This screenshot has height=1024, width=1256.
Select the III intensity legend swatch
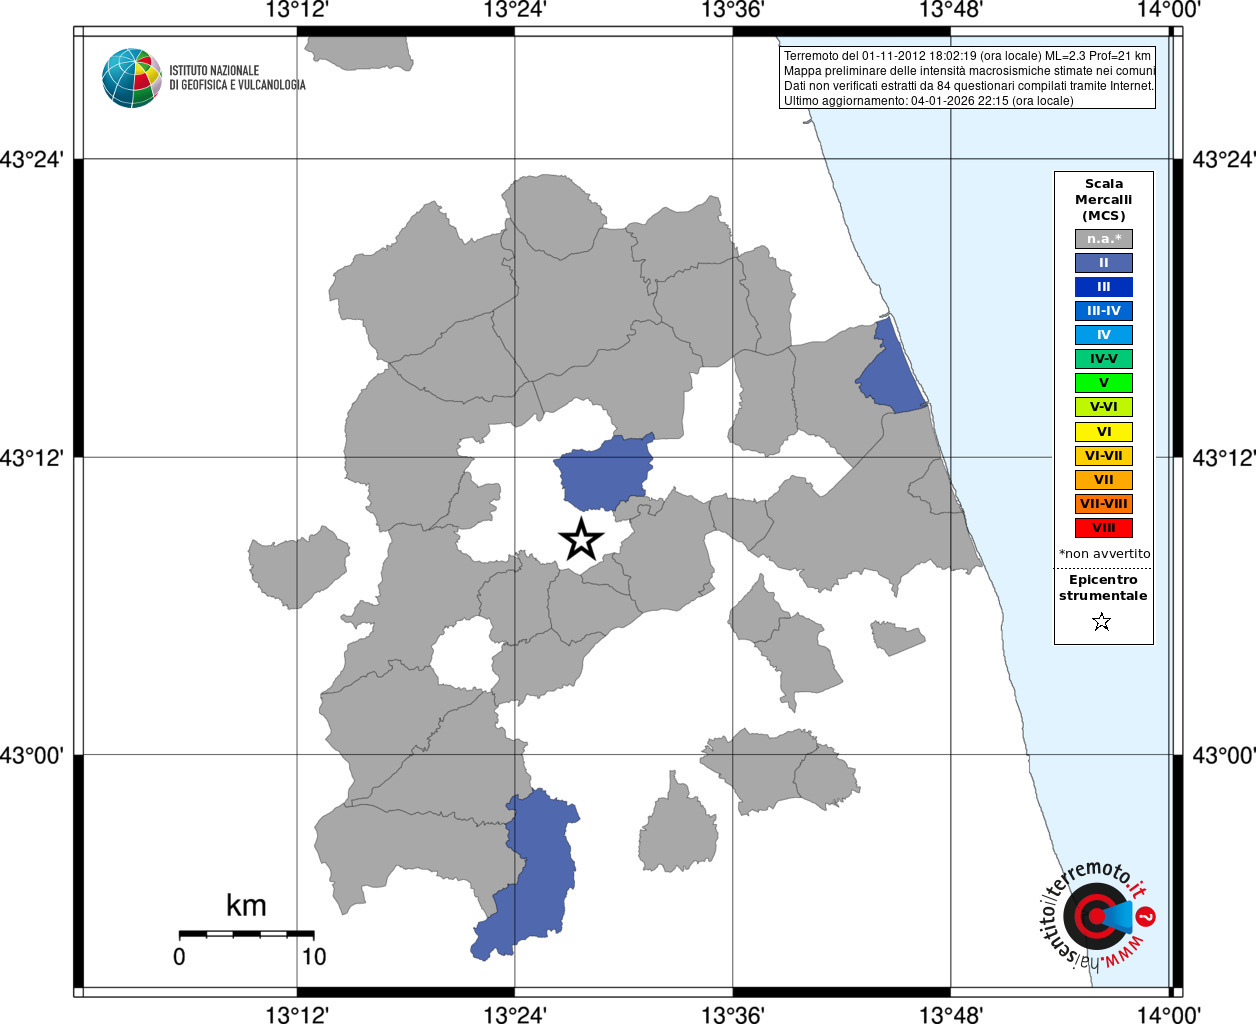(x=1104, y=287)
